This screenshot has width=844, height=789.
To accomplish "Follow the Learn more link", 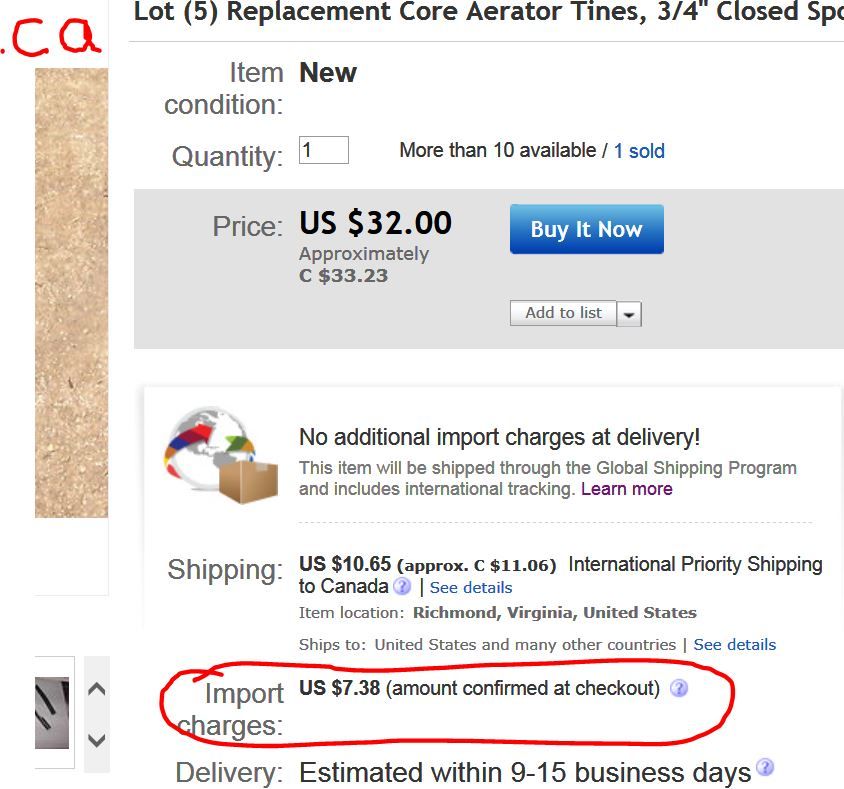I will [626, 489].
